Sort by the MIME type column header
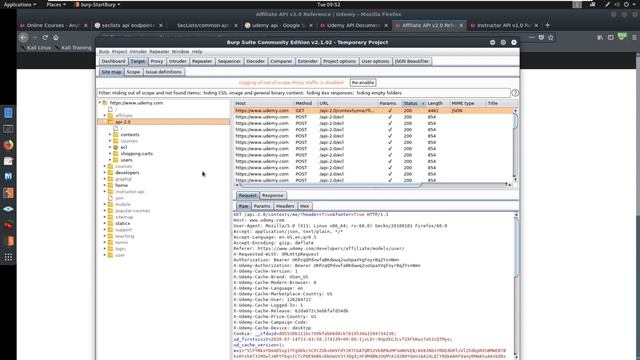This screenshot has height=360, width=640. point(467,103)
